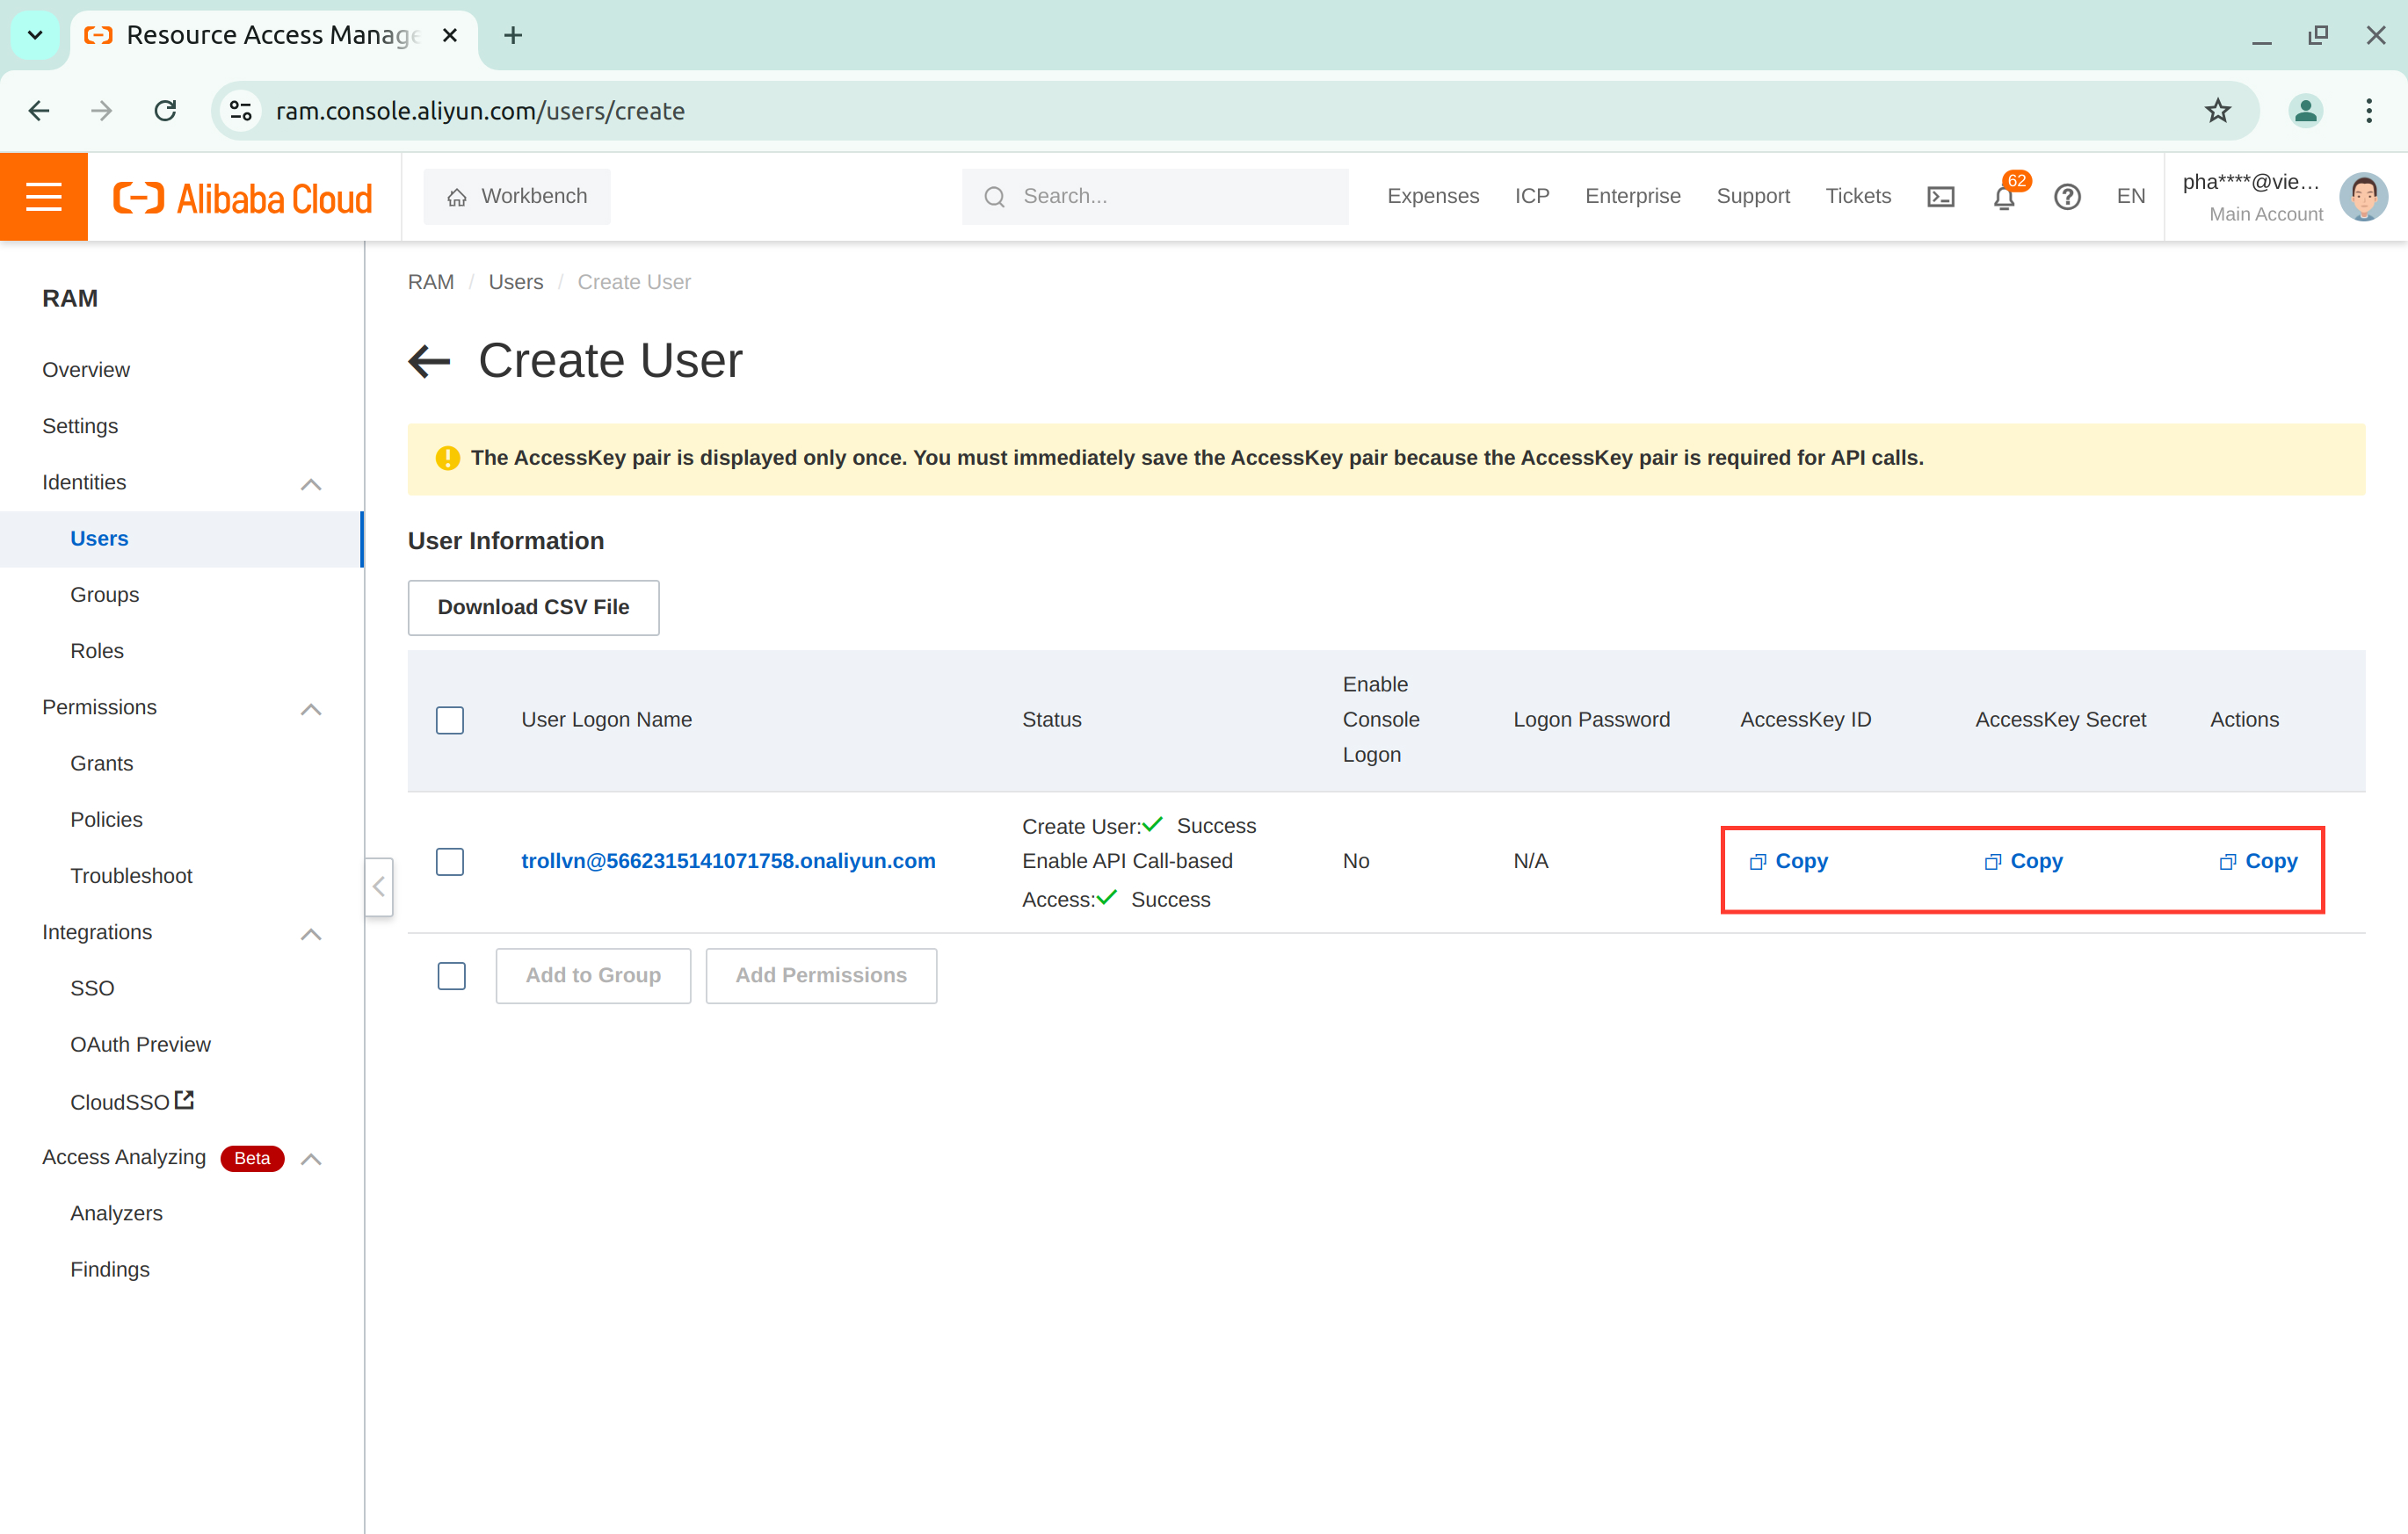This screenshot has height=1534, width=2408.
Task: Open Support in the top bar
Action: click(x=1753, y=197)
